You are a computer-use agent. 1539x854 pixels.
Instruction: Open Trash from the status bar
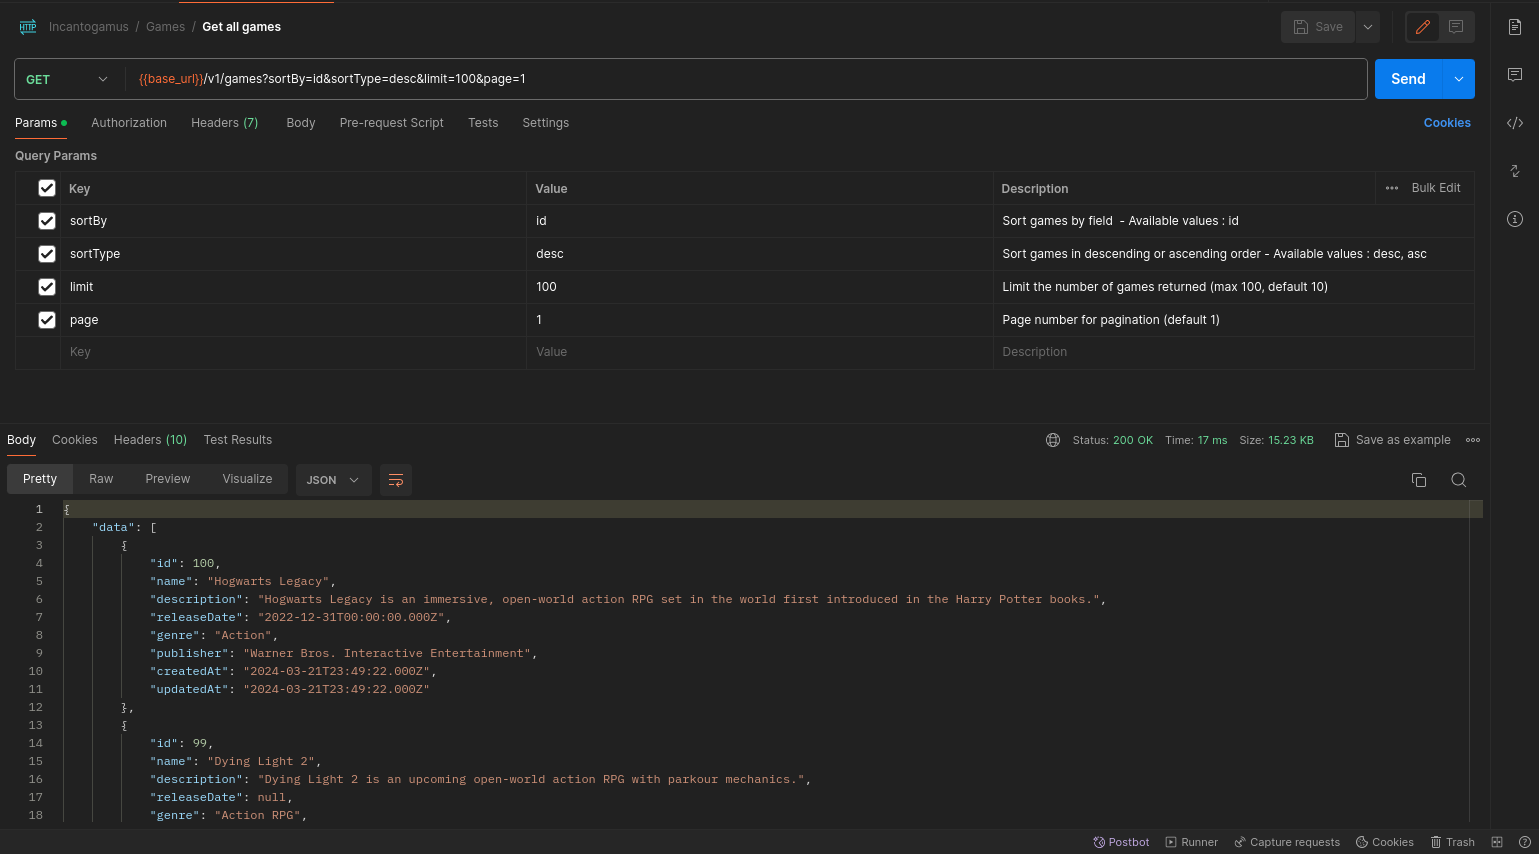(x=1453, y=842)
